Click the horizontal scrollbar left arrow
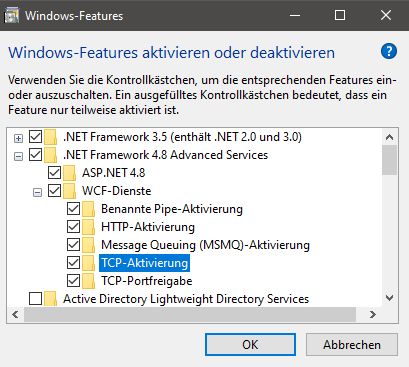 15,314
